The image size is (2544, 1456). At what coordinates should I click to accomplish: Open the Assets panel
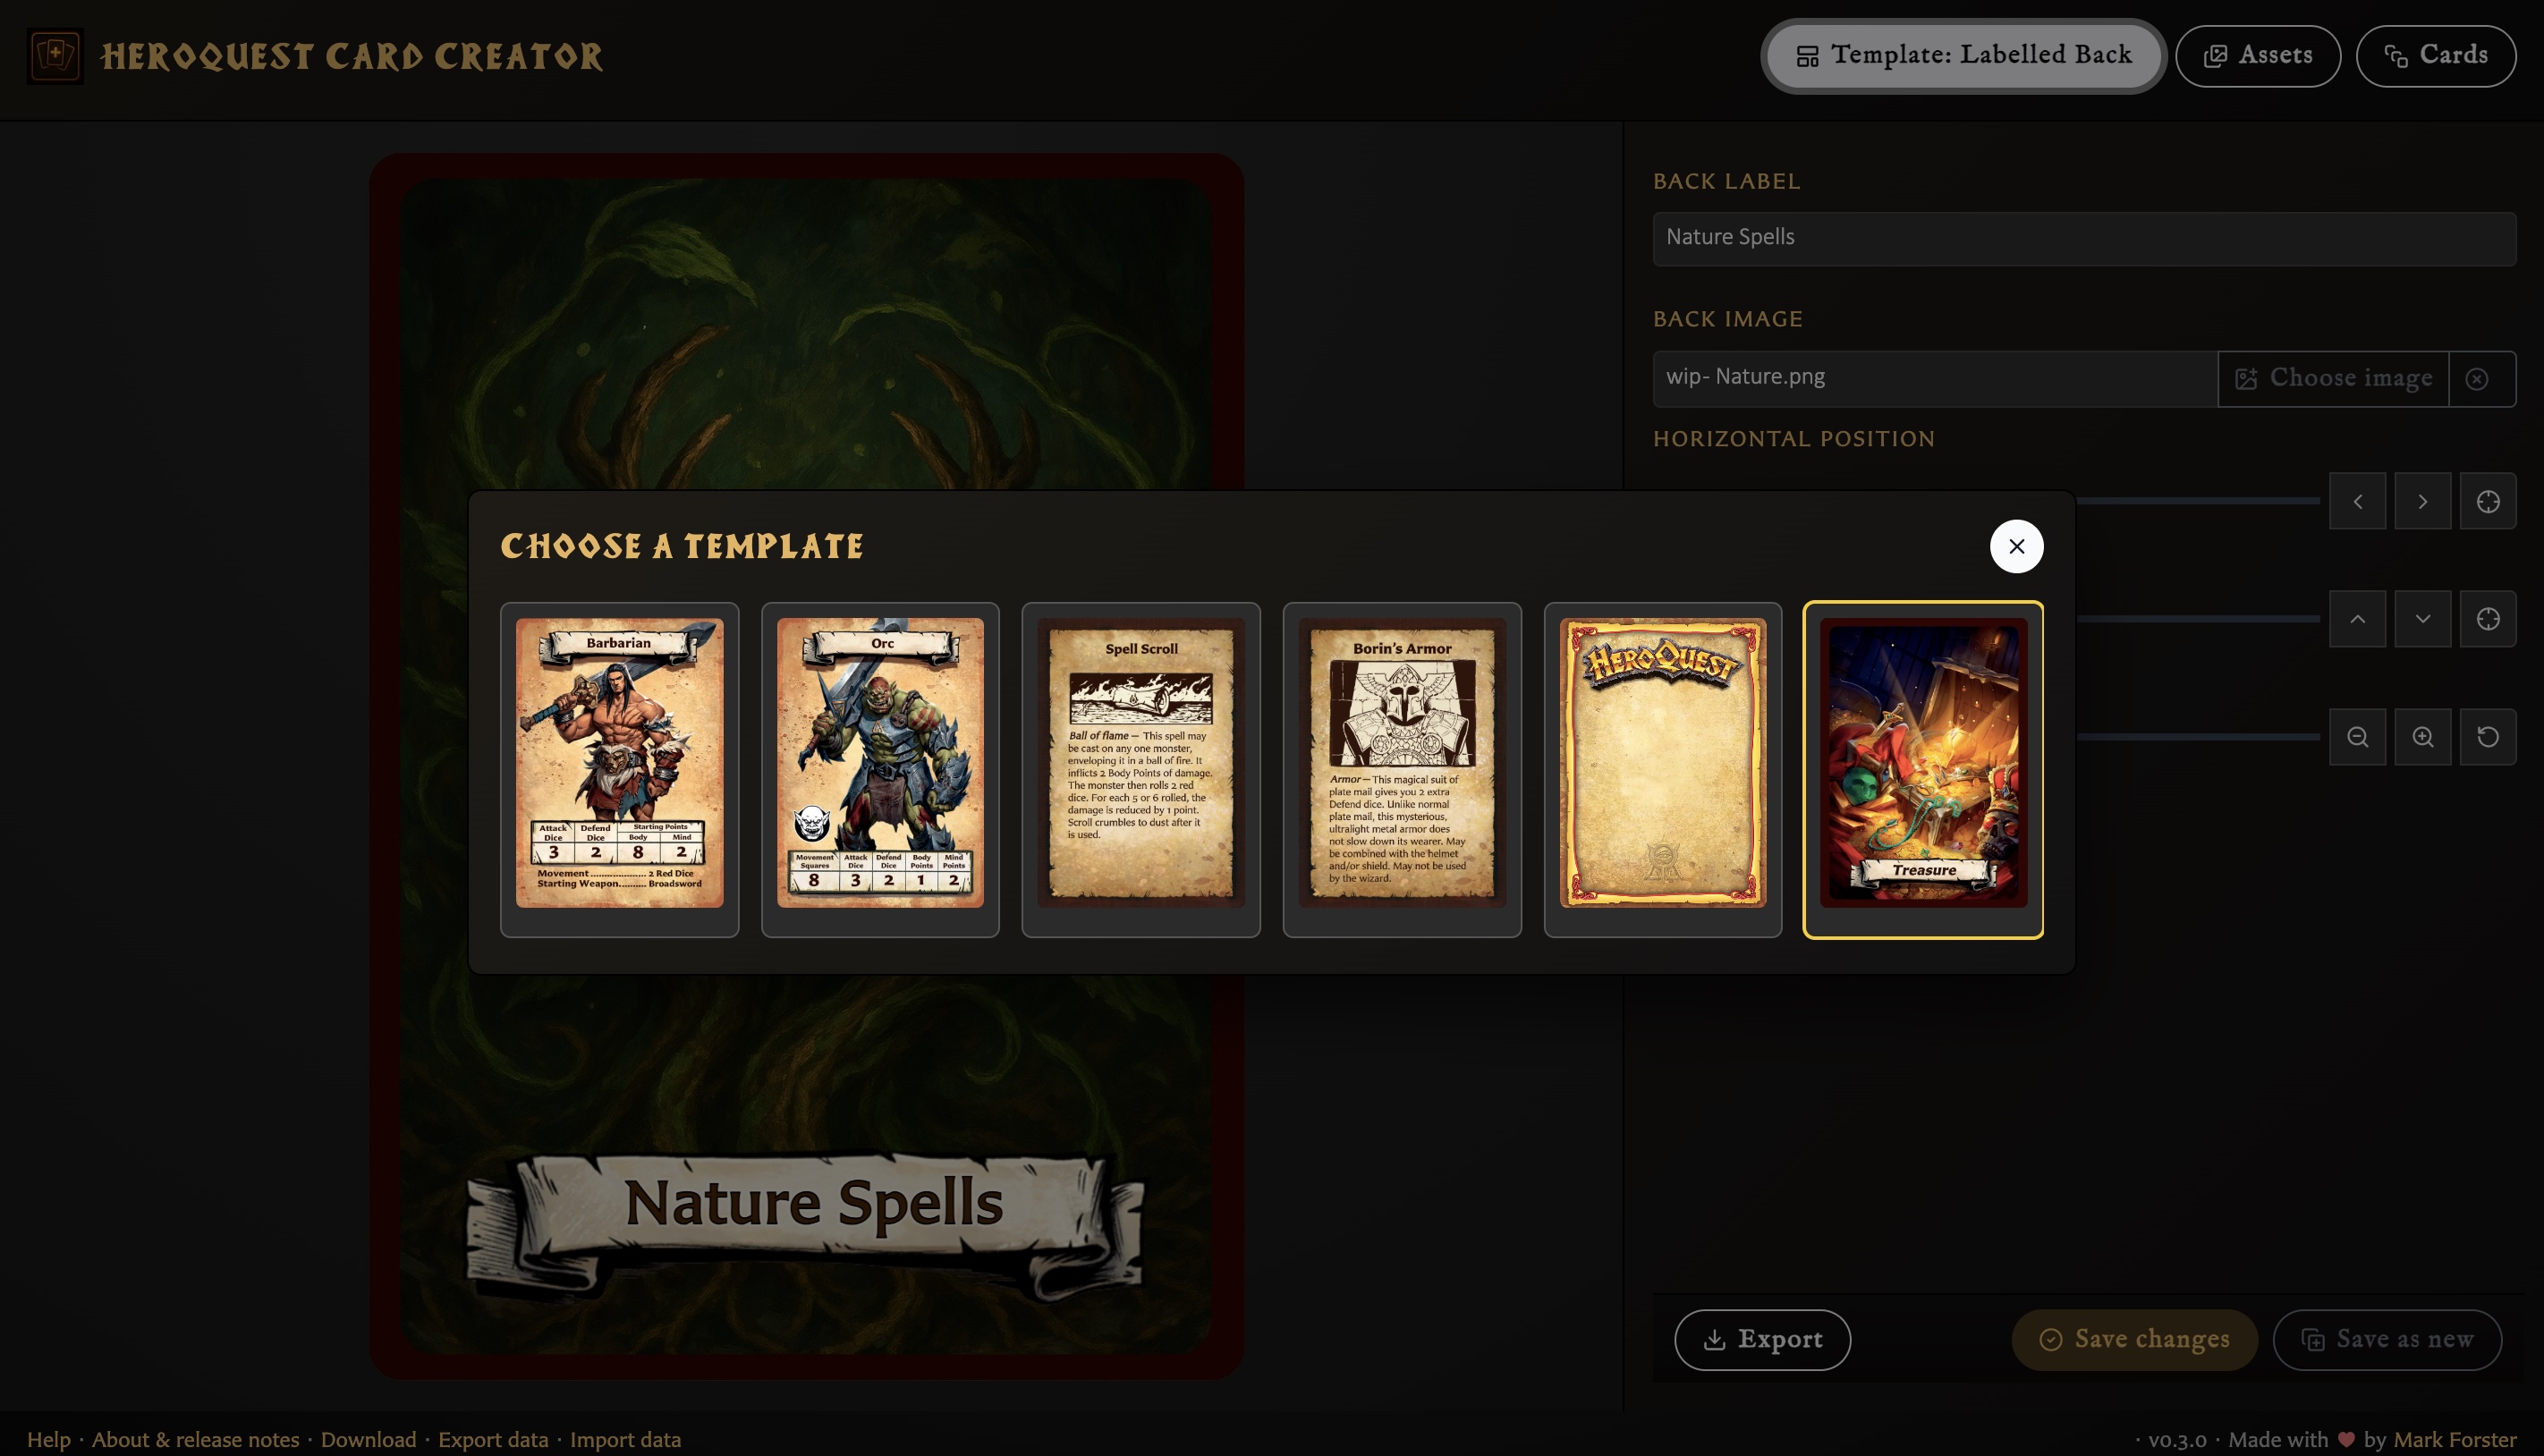tap(2258, 55)
